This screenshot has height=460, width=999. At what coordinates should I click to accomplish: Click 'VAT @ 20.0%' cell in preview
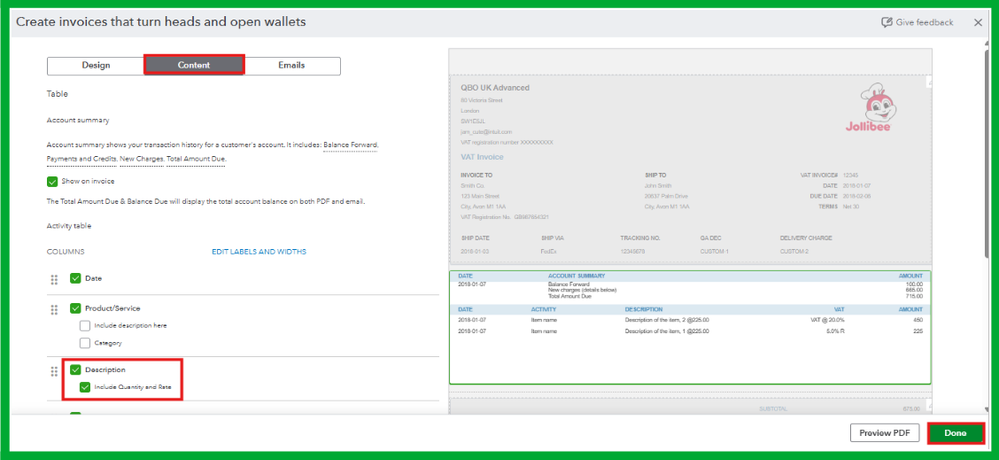[x=829, y=320]
